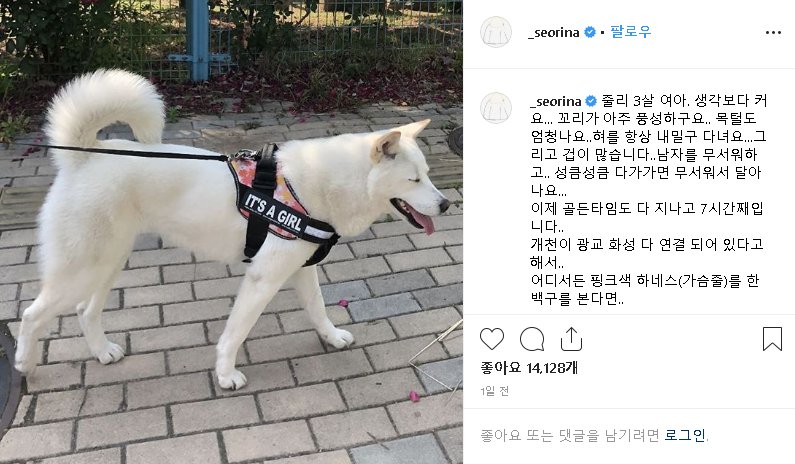Follow _seorina with the 팔로우 button

tap(630, 32)
